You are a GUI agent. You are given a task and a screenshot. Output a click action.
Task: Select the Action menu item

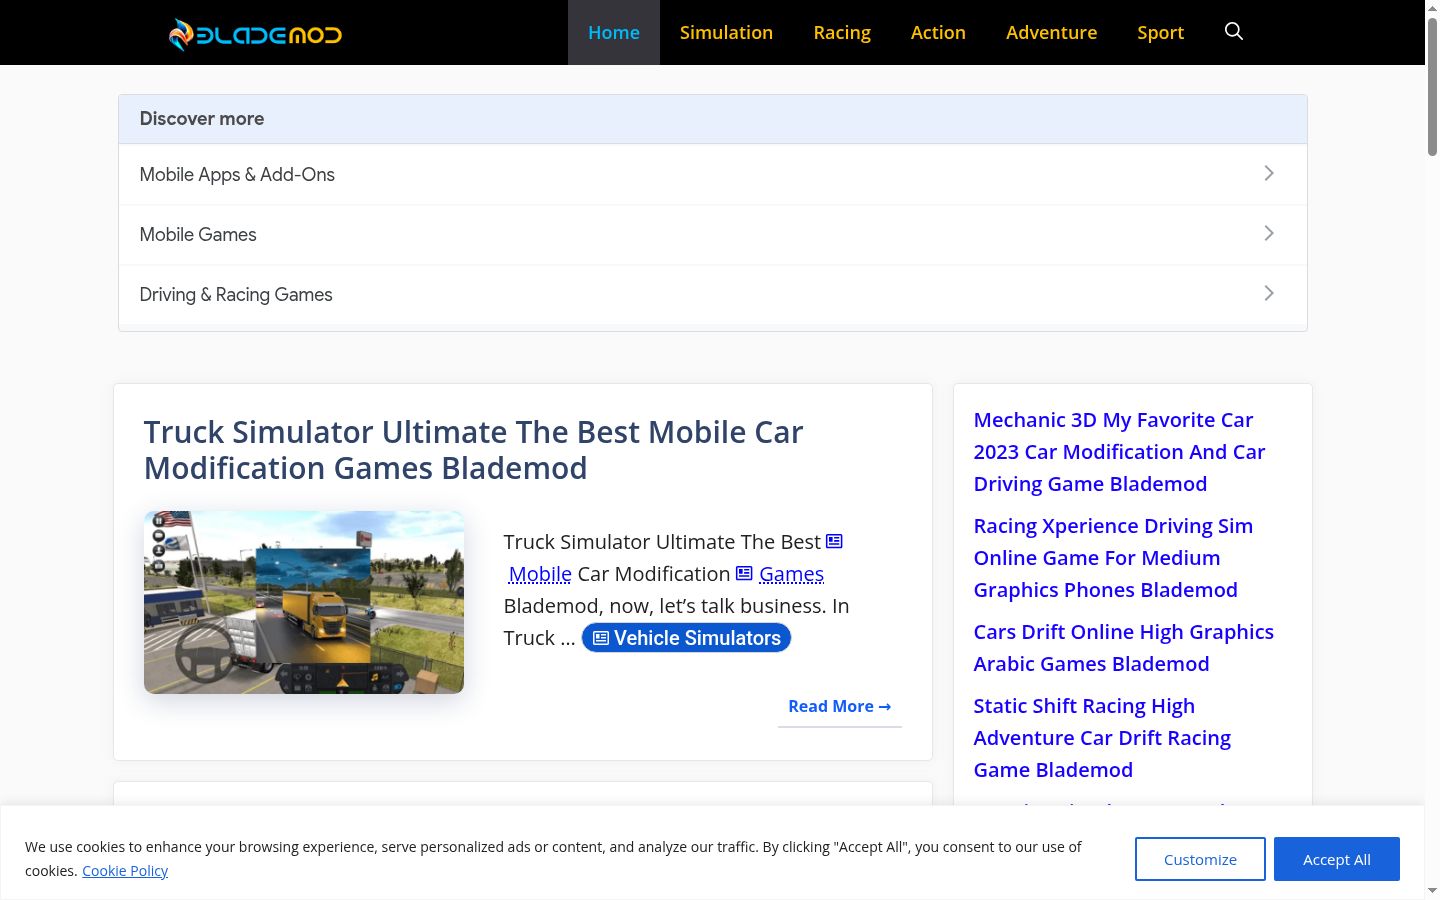pyautogui.click(x=938, y=33)
